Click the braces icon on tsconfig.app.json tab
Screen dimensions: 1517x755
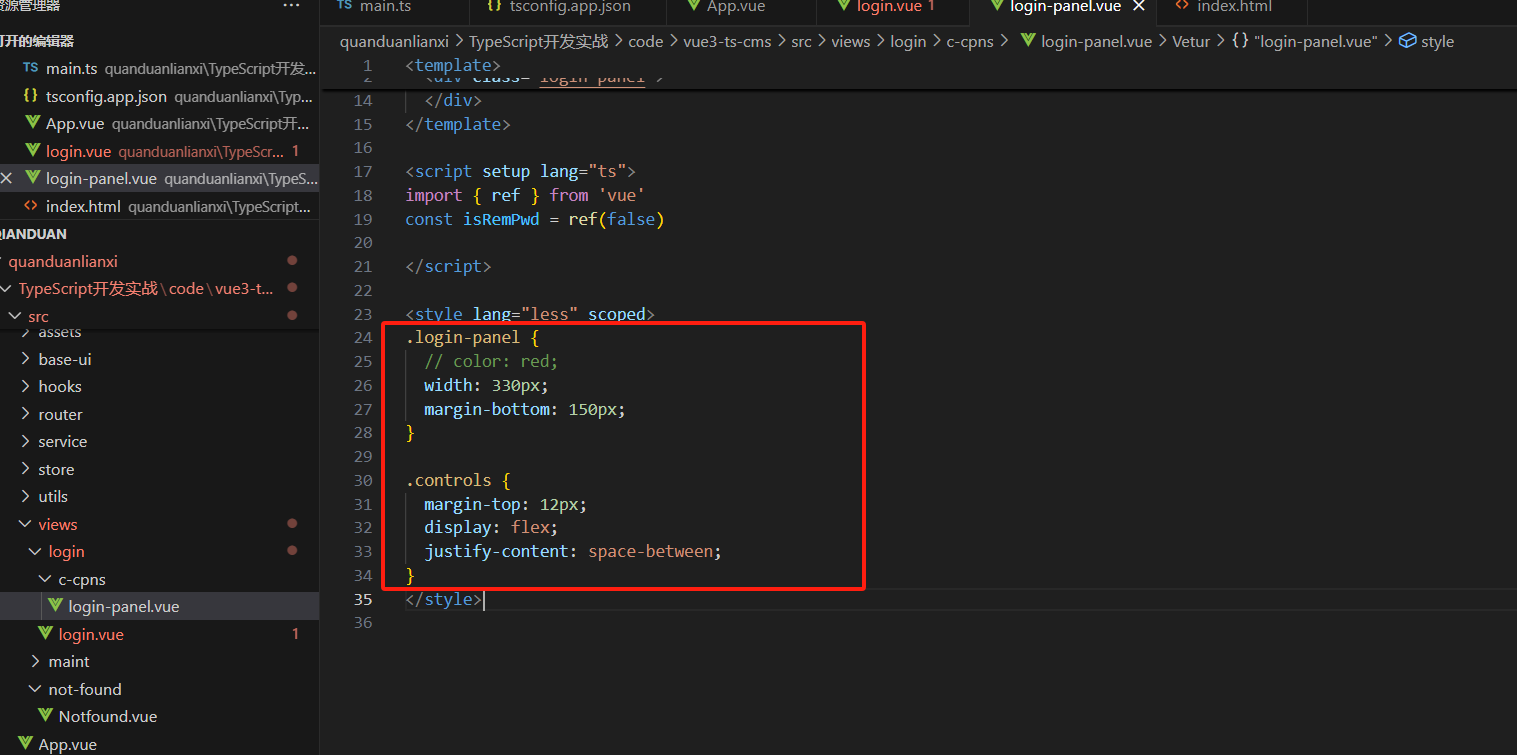(494, 6)
